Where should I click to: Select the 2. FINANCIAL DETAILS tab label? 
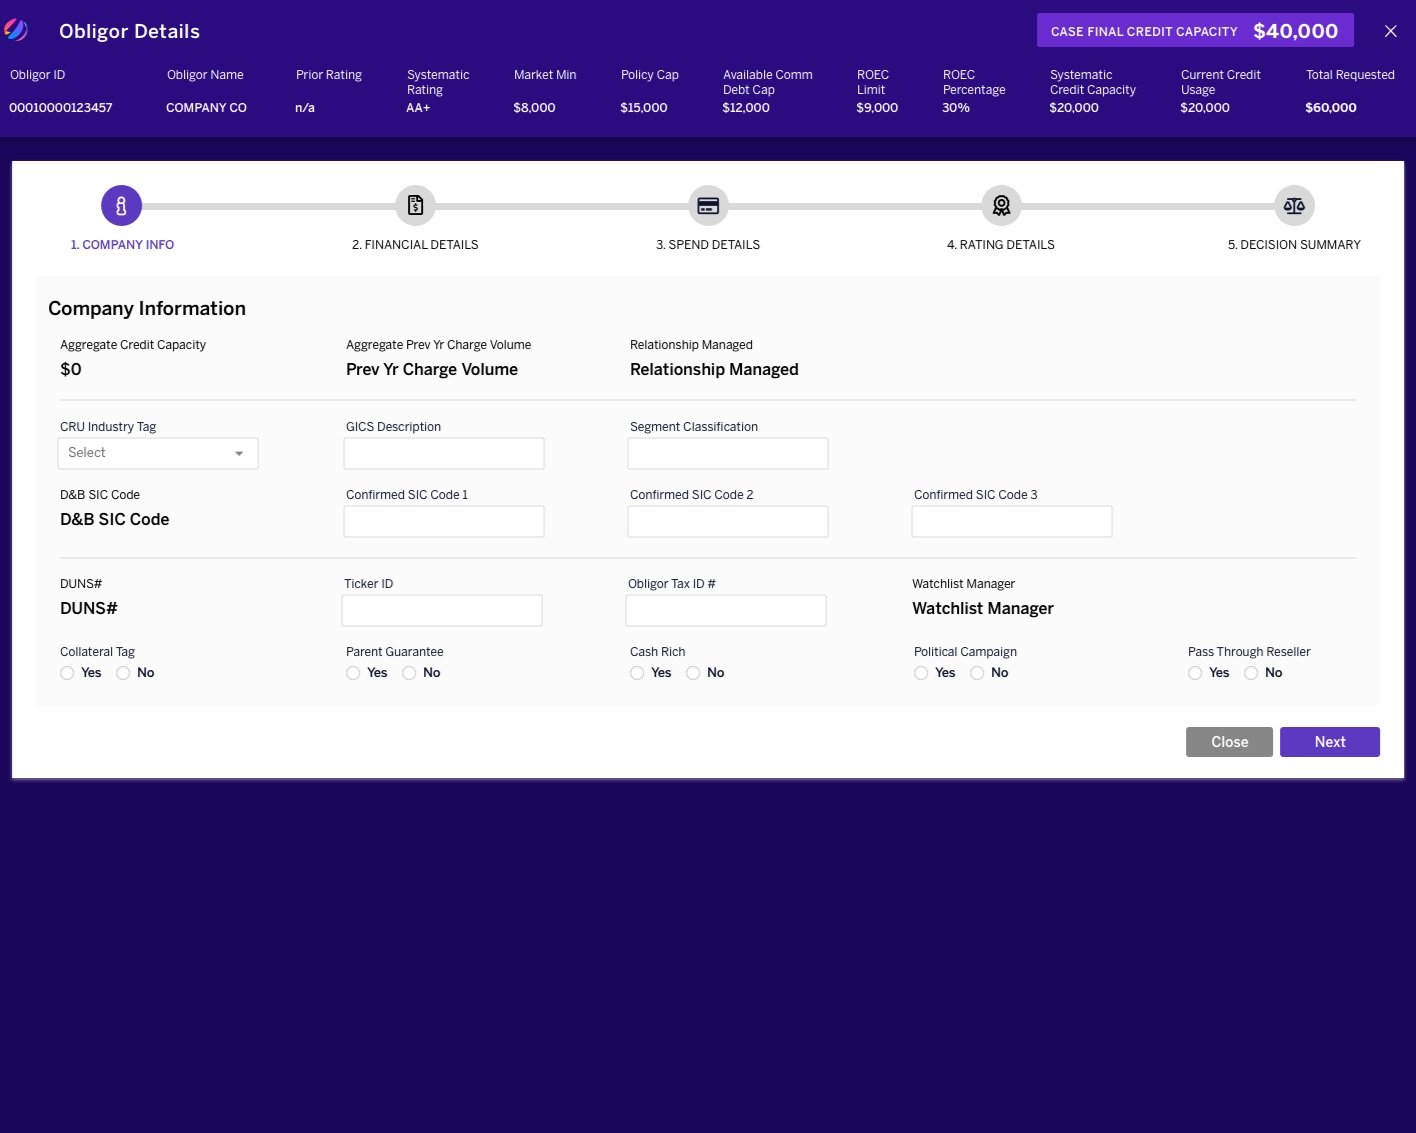[415, 245]
